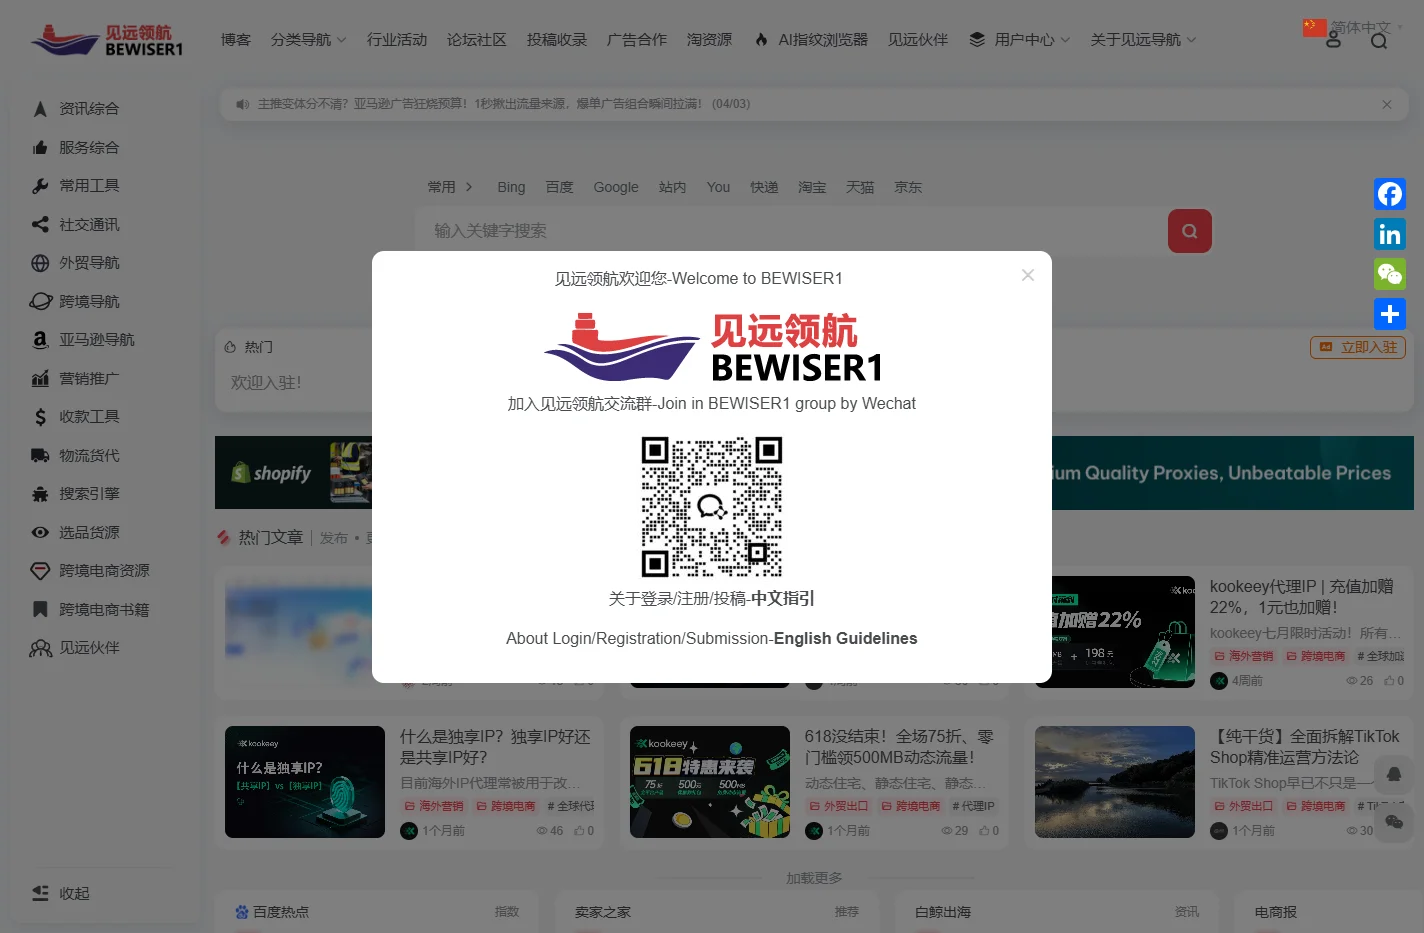Screen dimensions: 1424x933
Task: Choose Google as the search engine
Action: tap(616, 187)
